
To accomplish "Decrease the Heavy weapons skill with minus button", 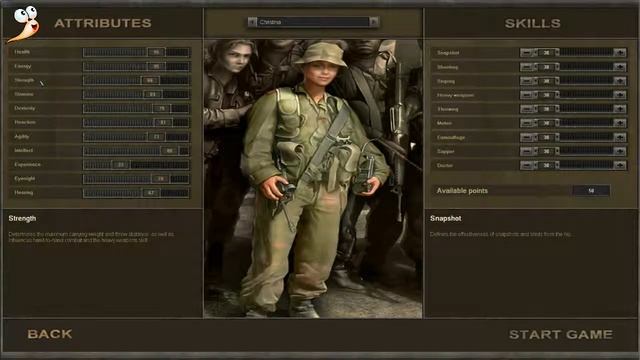I will (527, 95).
